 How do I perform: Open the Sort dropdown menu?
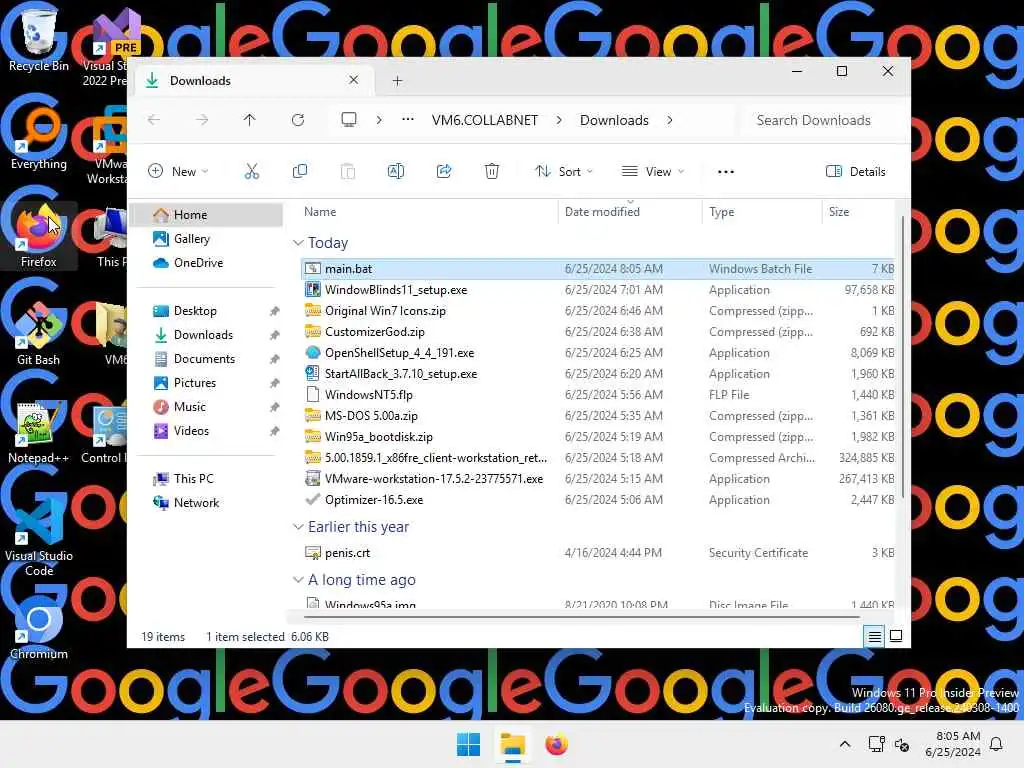tap(564, 172)
